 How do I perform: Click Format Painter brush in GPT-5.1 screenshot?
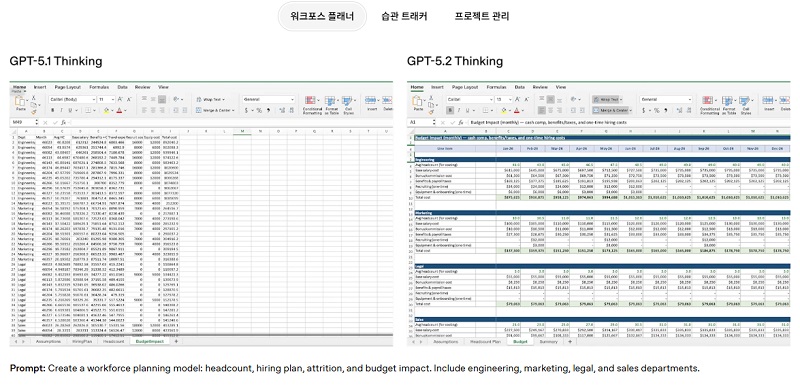[x=33, y=112]
